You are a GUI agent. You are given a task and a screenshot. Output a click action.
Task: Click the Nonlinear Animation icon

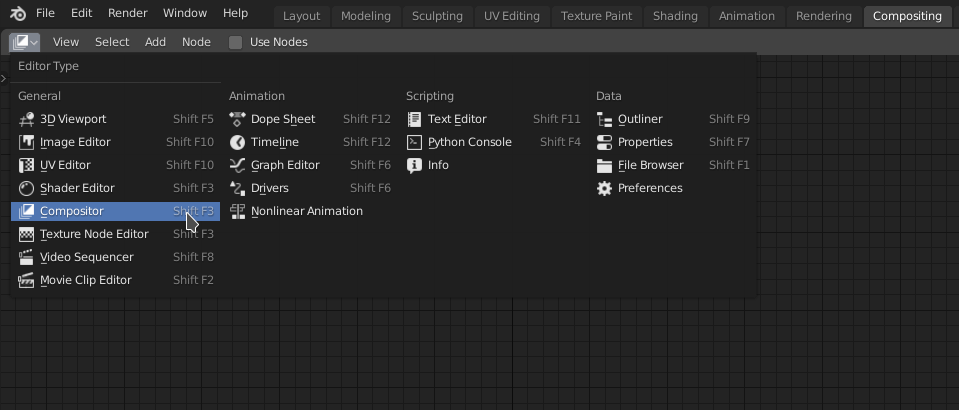[237, 211]
